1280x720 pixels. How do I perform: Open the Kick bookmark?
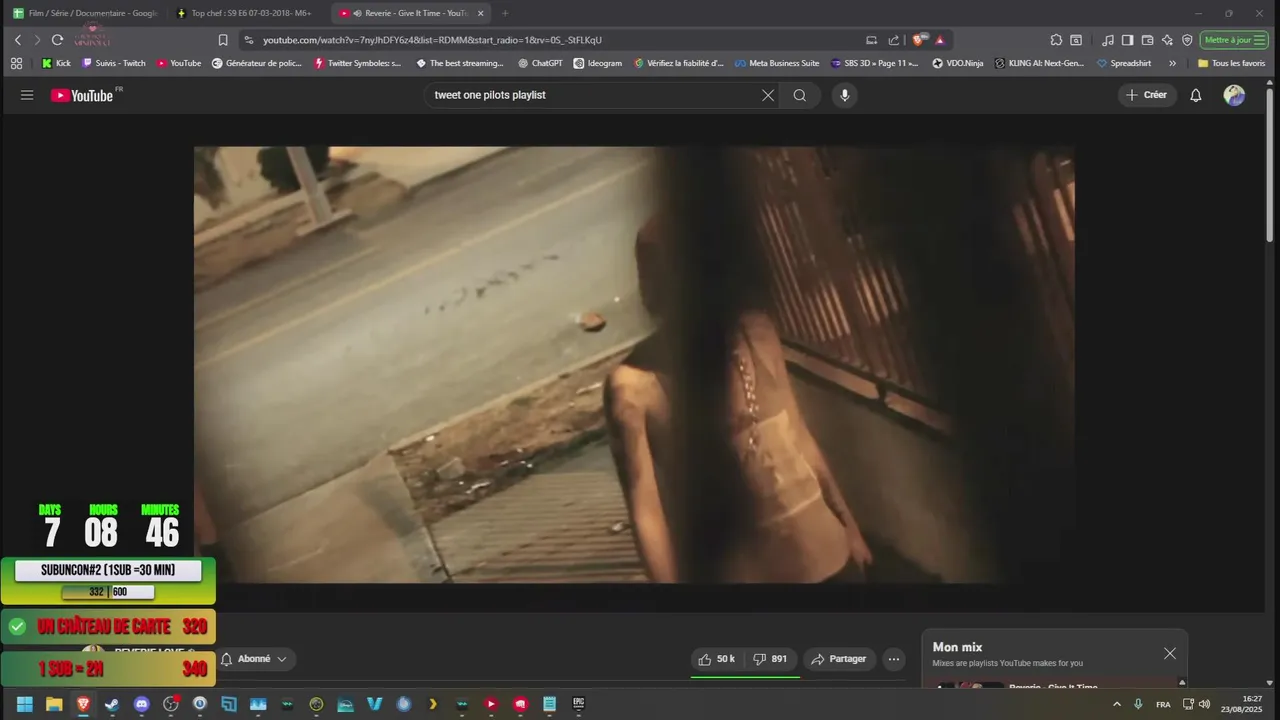pyautogui.click(x=56, y=63)
